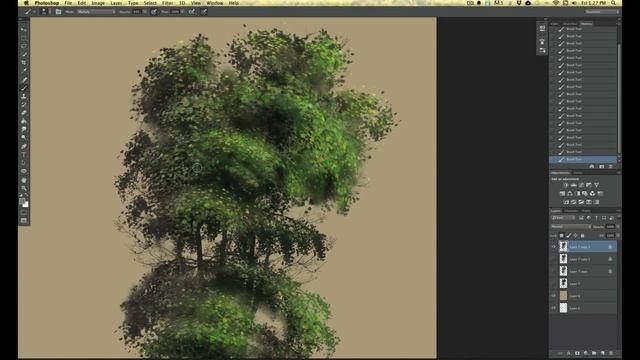The width and height of the screenshot is (640, 360).
Task: Open the layer blend mode dropdown
Action: [x=571, y=227]
